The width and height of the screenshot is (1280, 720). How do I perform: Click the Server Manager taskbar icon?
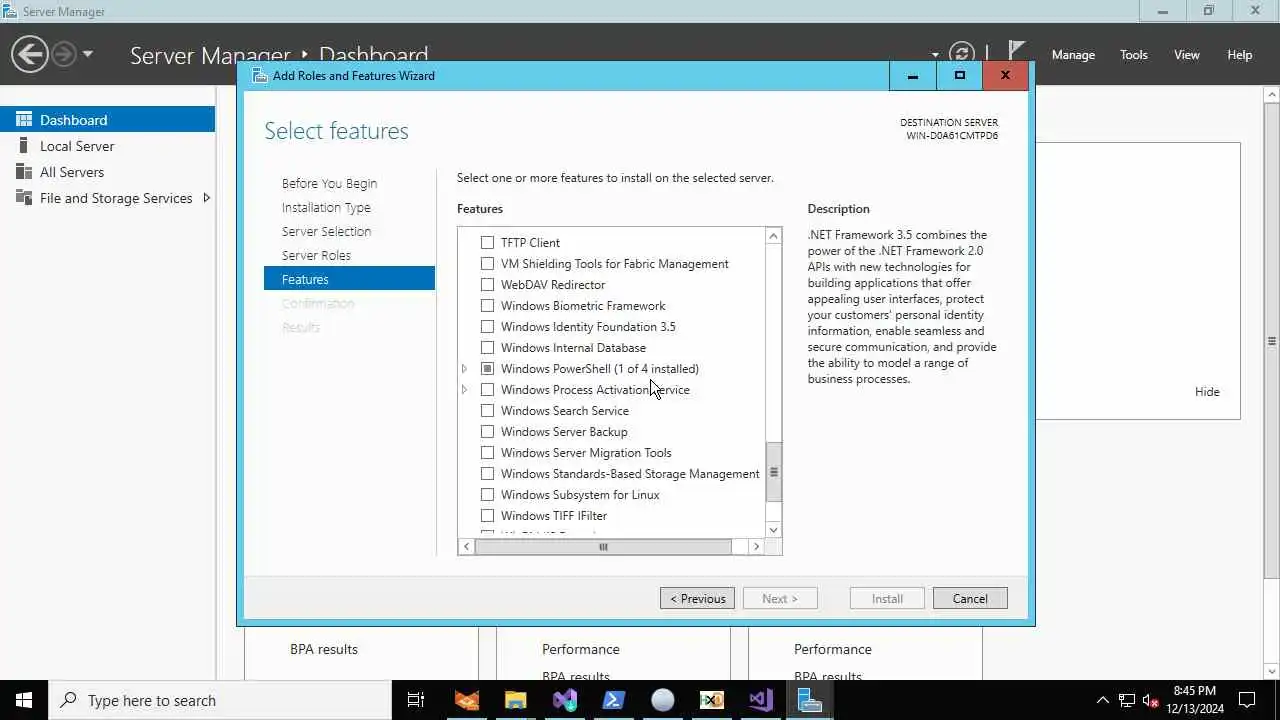point(809,700)
